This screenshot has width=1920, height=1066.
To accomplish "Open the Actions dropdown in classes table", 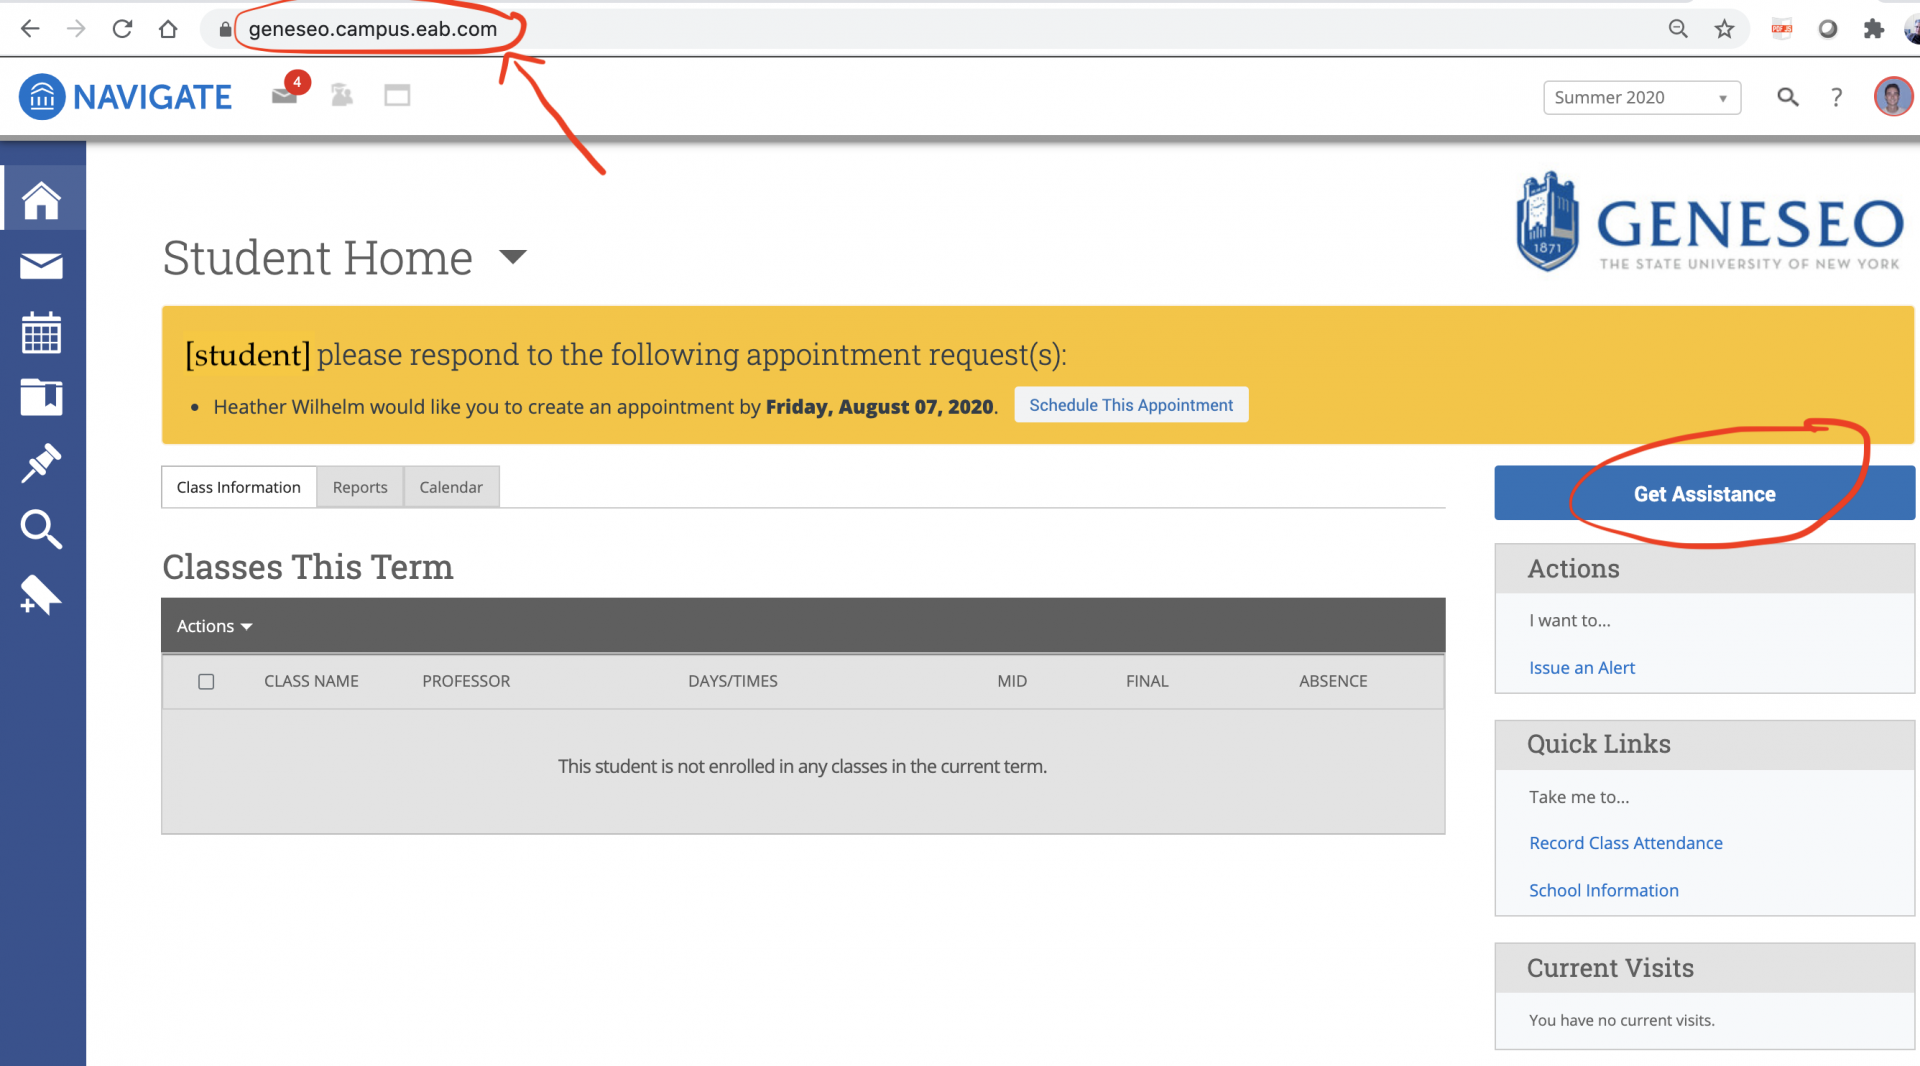I will pos(214,626).
